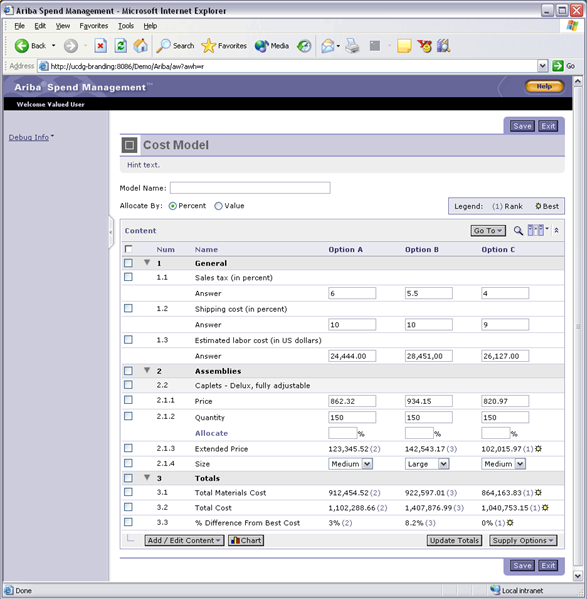Viewport: 587px width, 599px height.
Task: Click the last toolbar icon beside Messenger
Action: 444,46
